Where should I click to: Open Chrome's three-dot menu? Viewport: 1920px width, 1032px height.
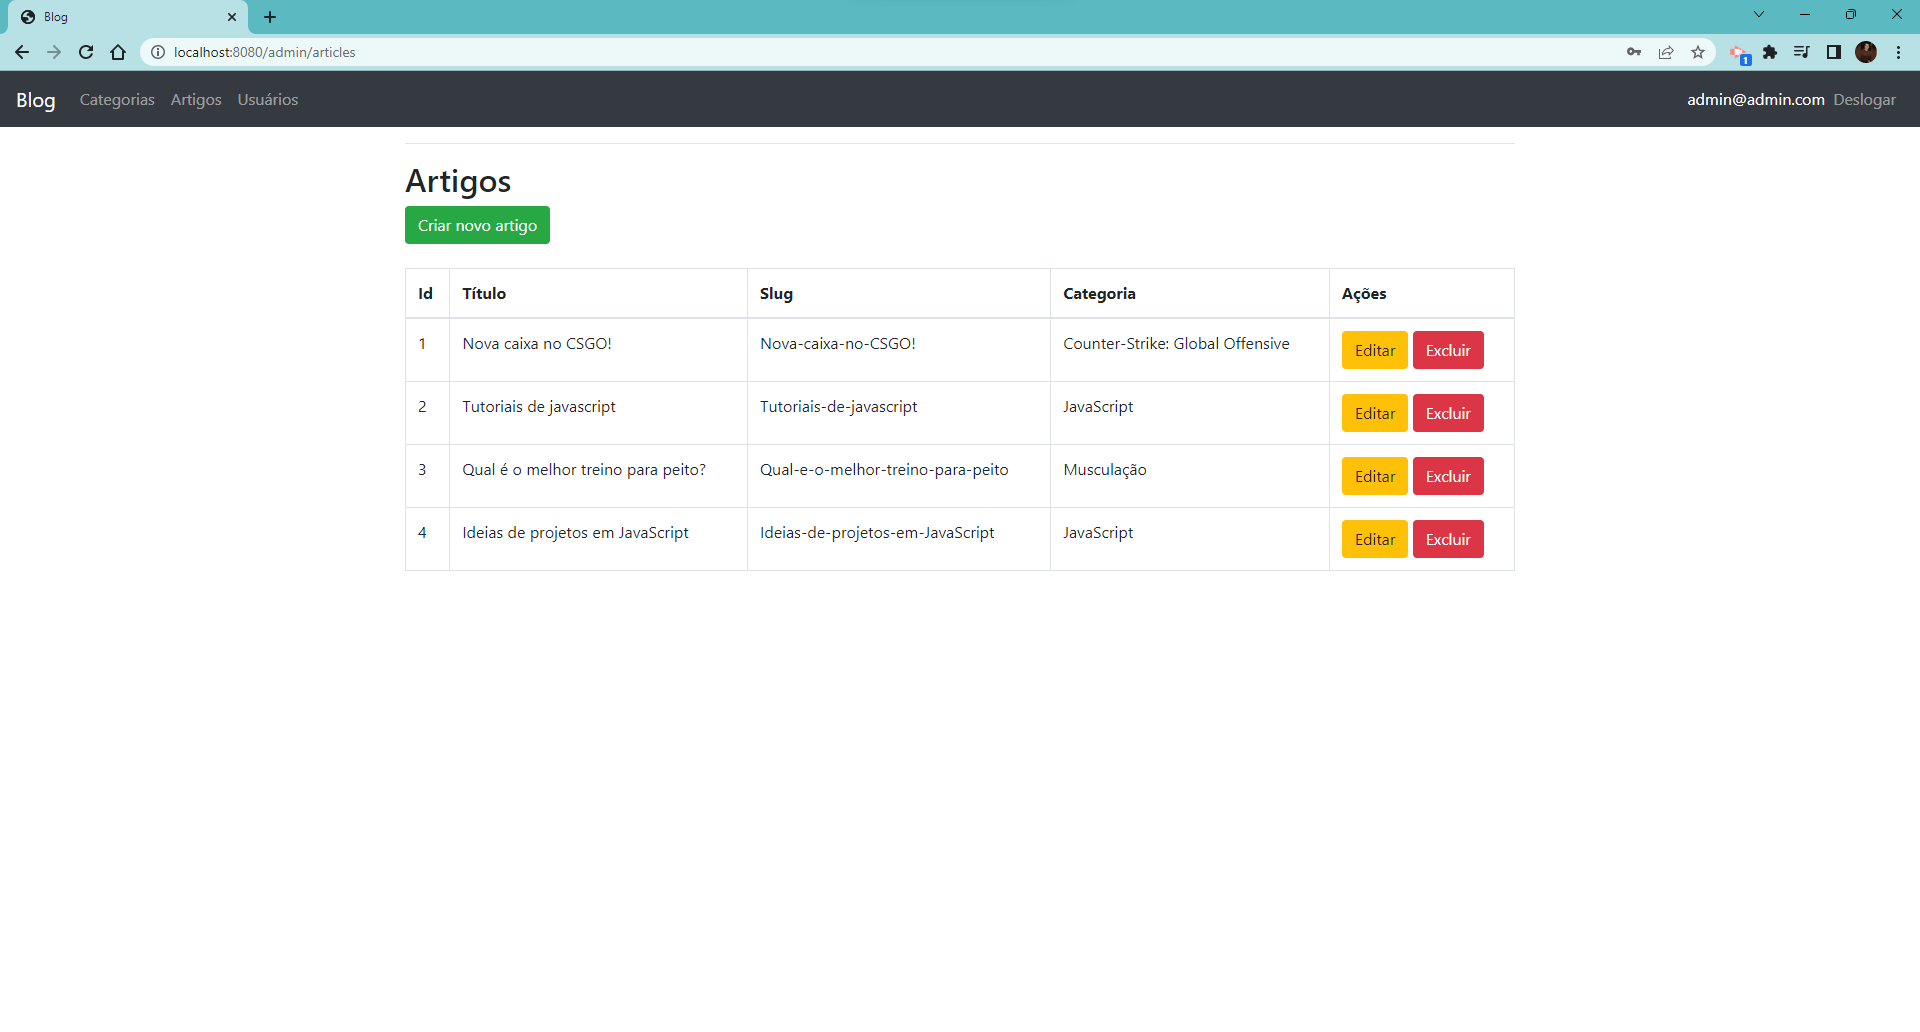point(1899,52)
